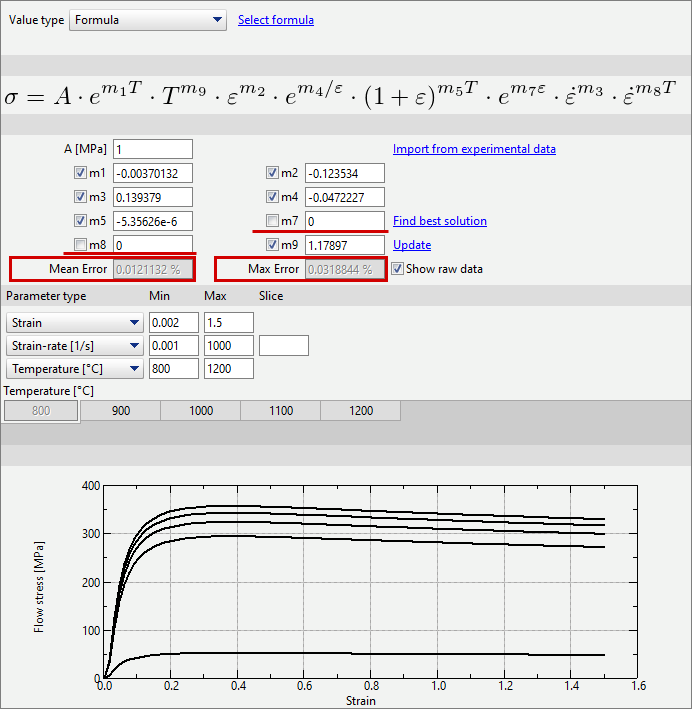Click the m2 value input field
The width and height of the screenshot is (692, 709).
(344, 173)
